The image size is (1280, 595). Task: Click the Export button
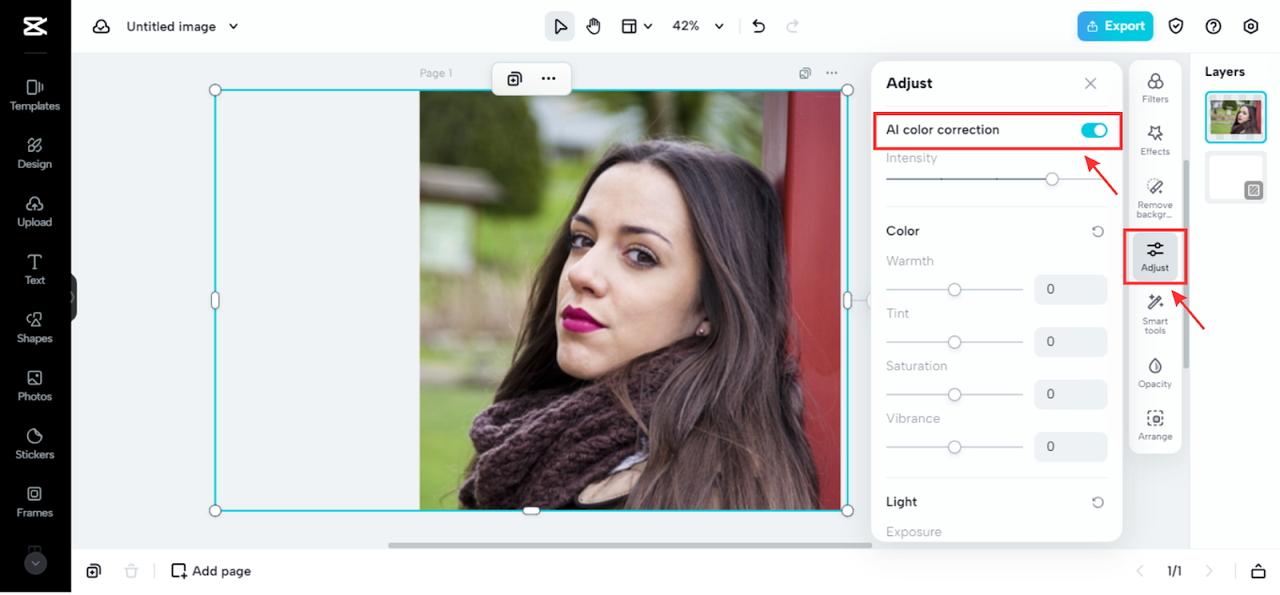1115,26
